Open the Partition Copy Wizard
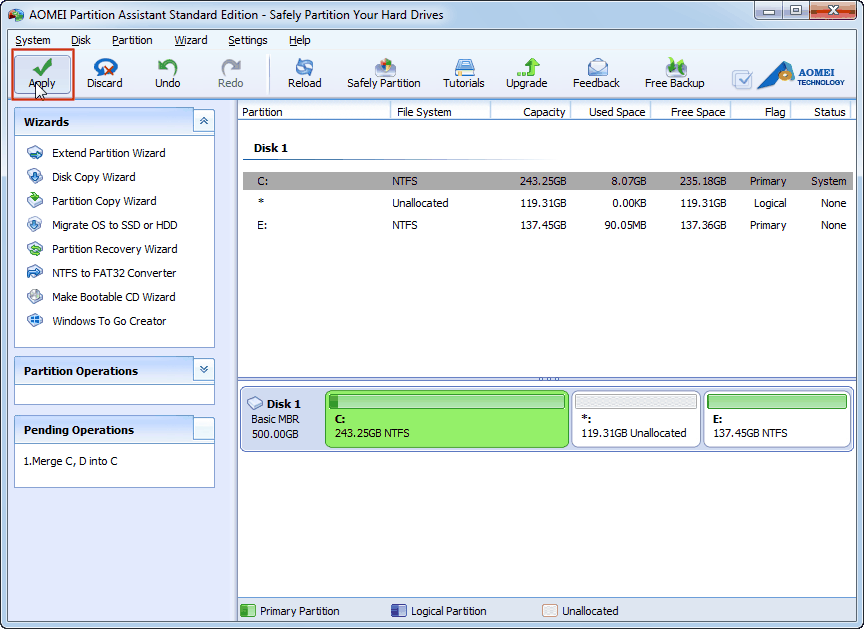 [x=104, y=201]
